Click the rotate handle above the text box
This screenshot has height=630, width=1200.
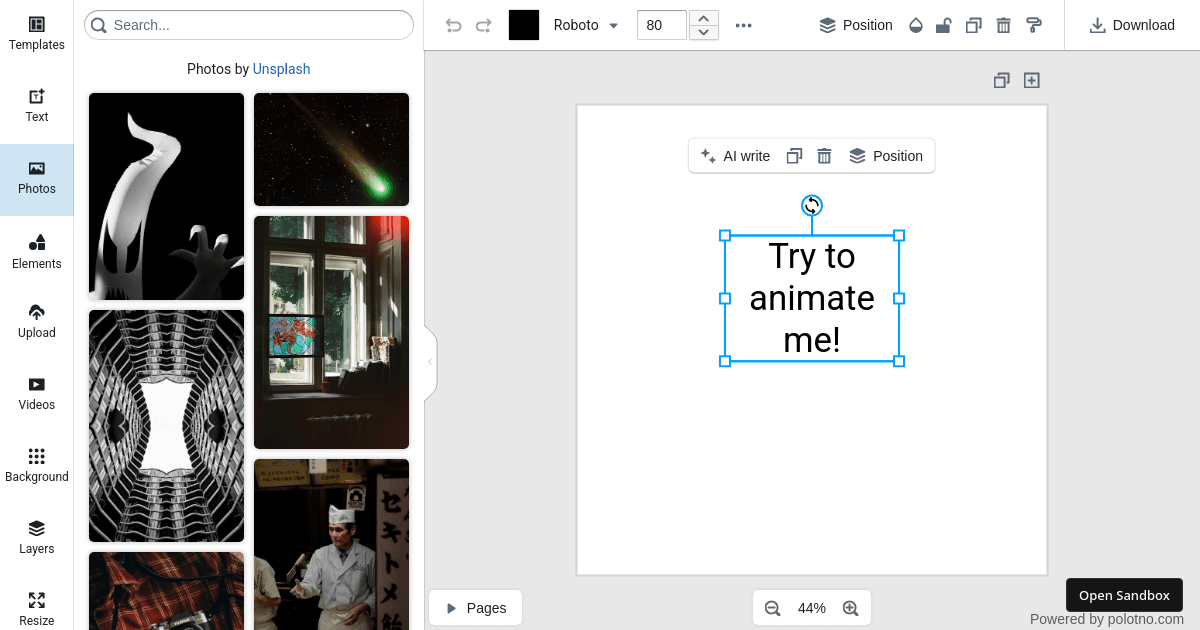[812, 205]
